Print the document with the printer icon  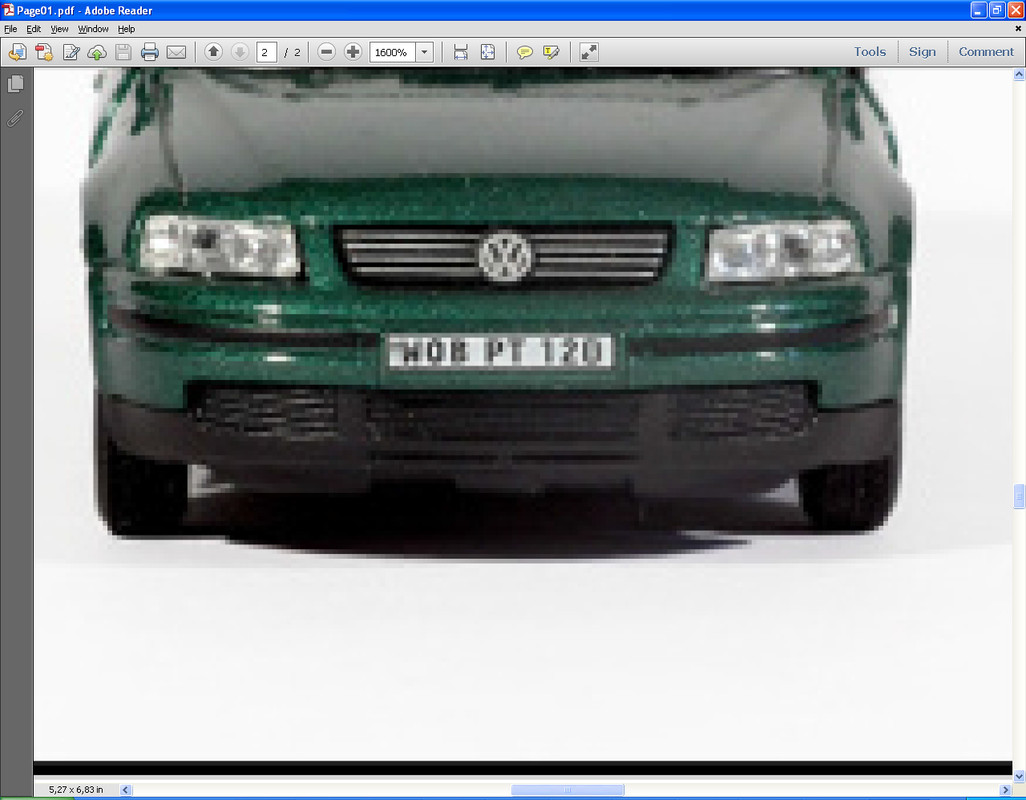[150, 52]
